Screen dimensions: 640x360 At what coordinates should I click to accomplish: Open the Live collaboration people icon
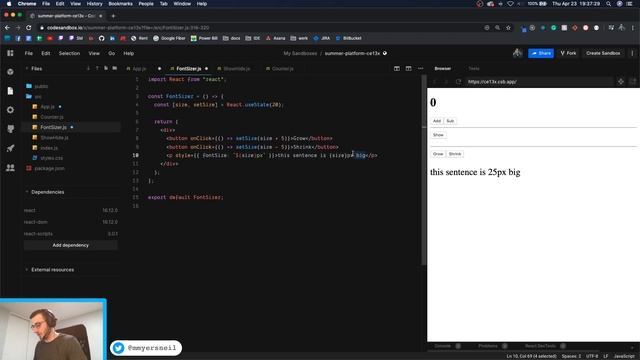point(10,167)
